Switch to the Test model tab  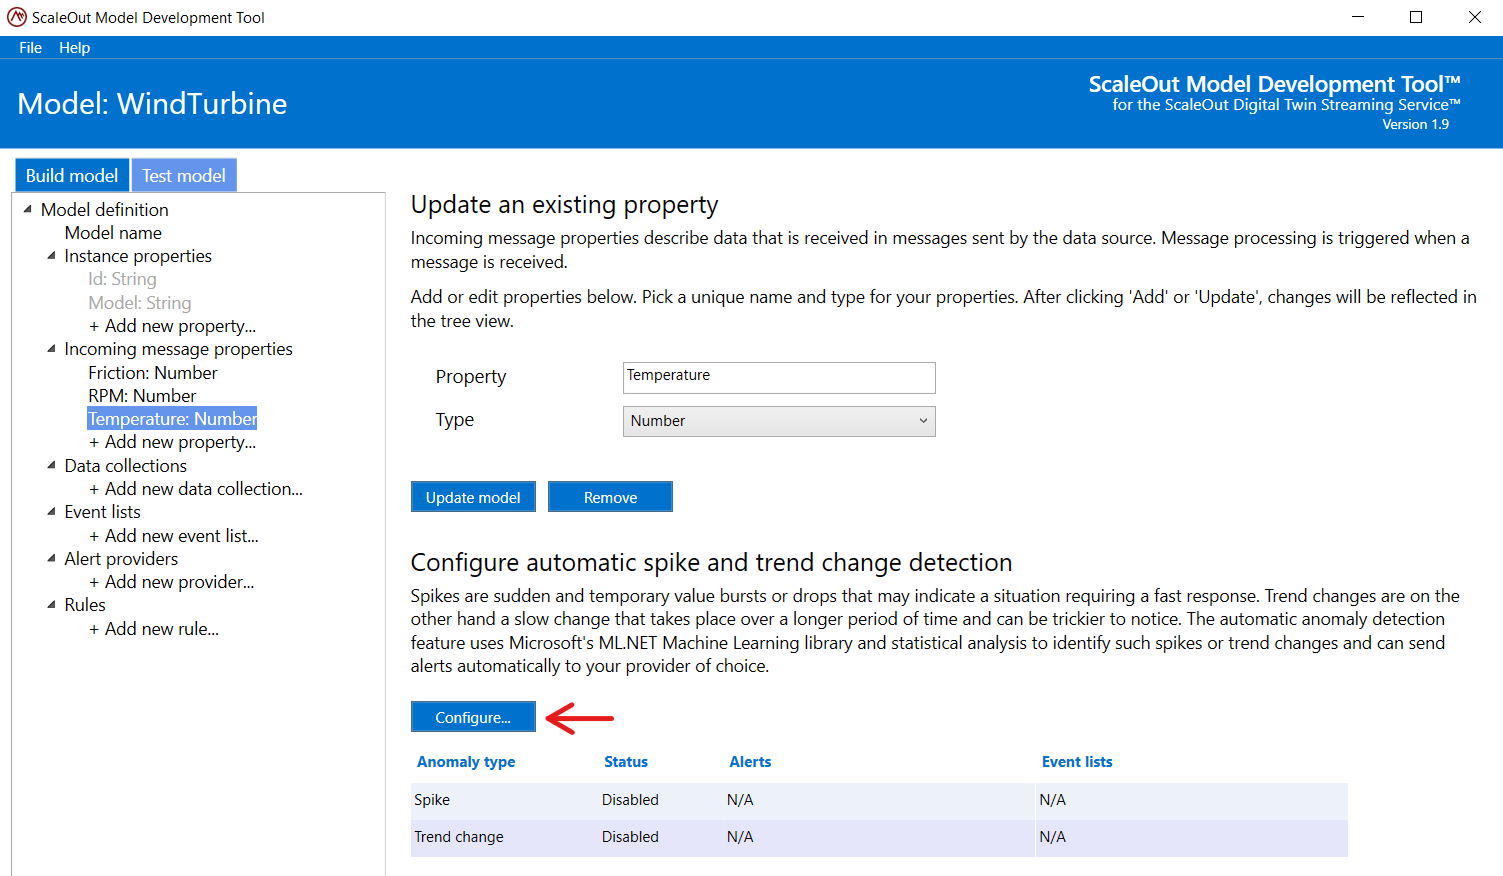(184, 175)
